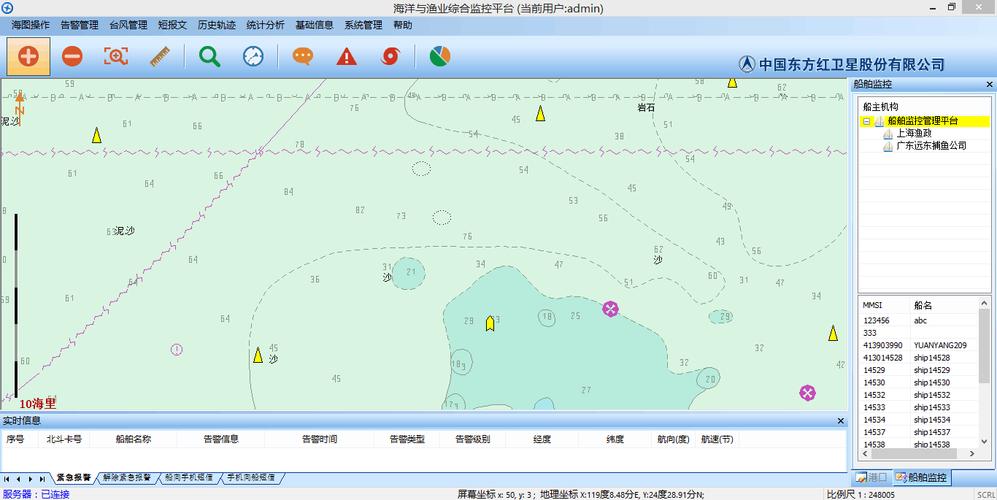Switch to the 解除紧急报警 tab
Screen dimensions: 997x500
pos(127,478)
